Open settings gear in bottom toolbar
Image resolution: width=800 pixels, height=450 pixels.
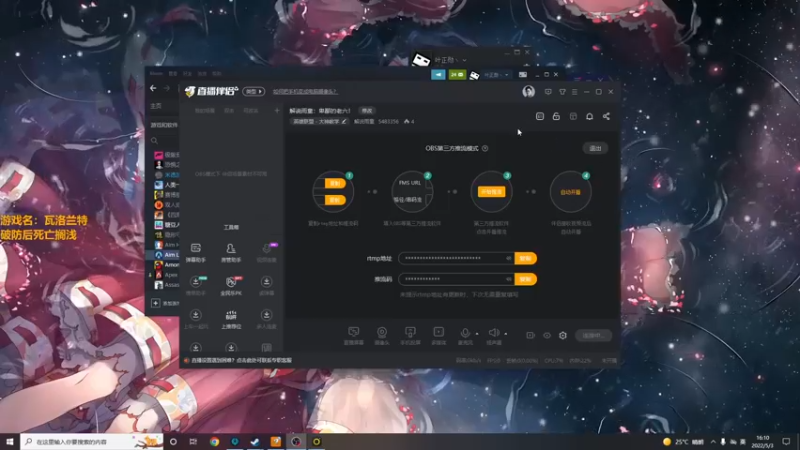click(x=563, y=335)
